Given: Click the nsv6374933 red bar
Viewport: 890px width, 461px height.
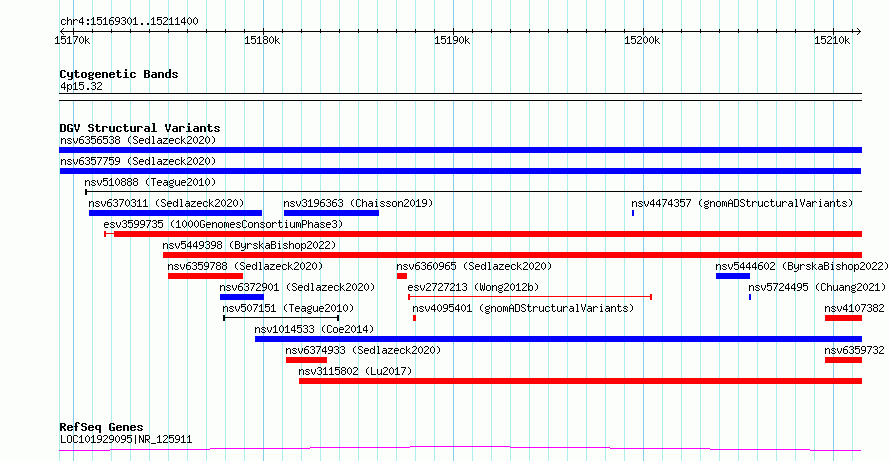Looking at the screenshot, I should click(307, 360).
